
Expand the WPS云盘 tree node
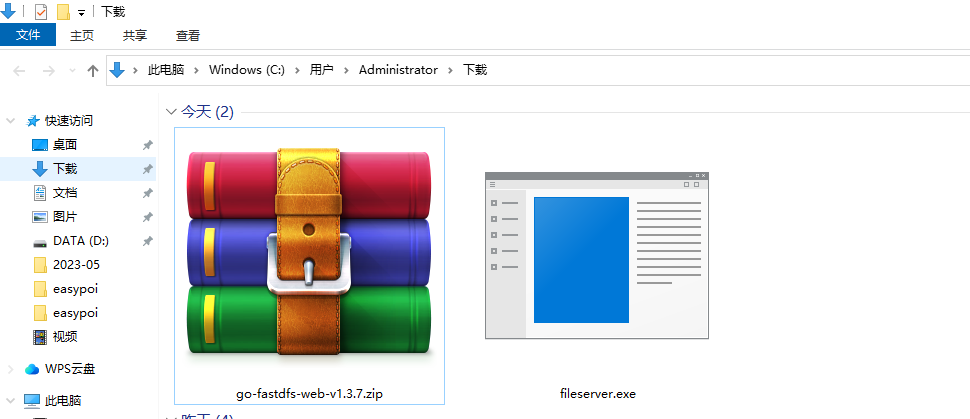point(11,369)
